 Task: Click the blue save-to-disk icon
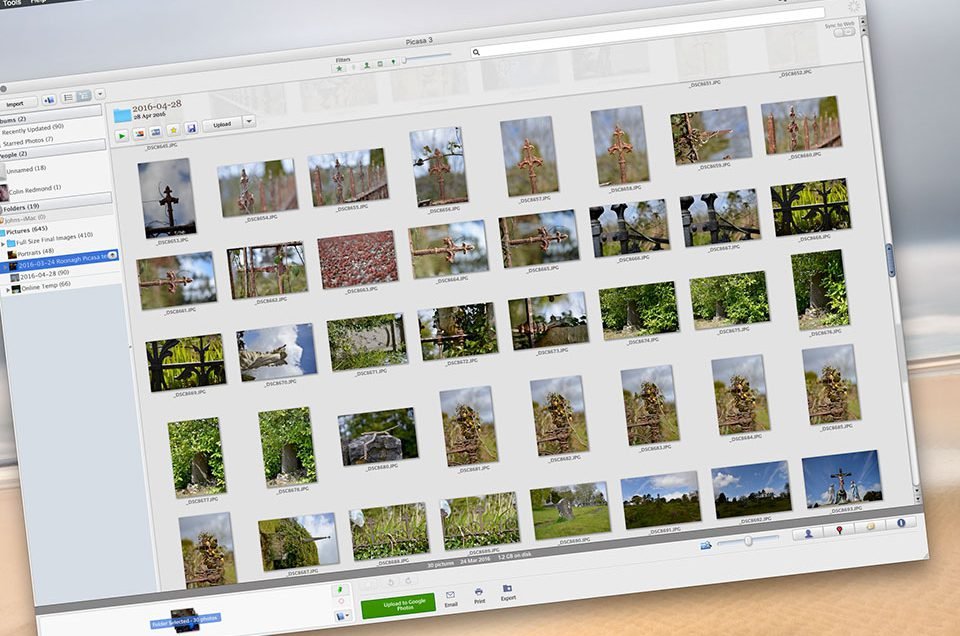[x=191, y=129]
